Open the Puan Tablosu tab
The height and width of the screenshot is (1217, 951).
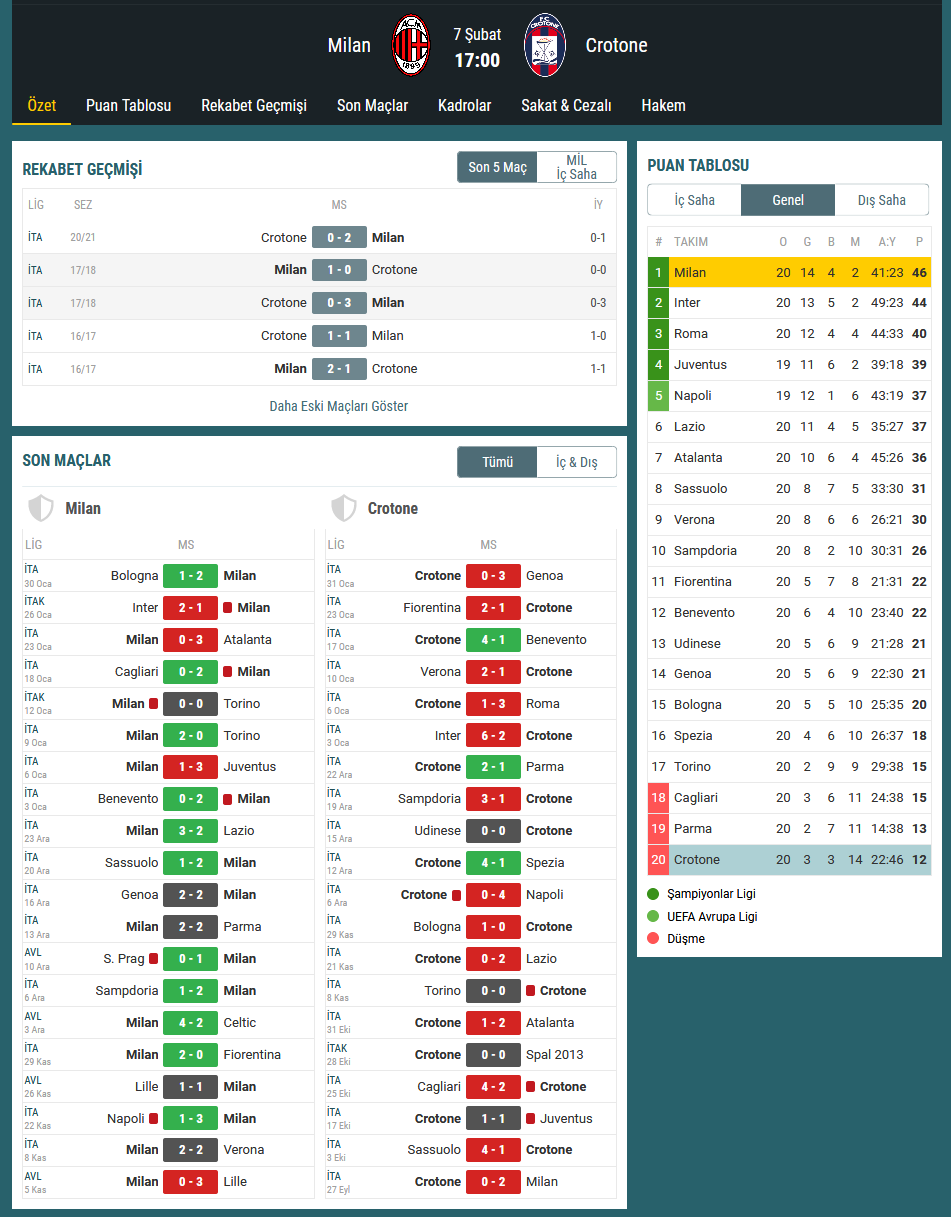(129, 105)
